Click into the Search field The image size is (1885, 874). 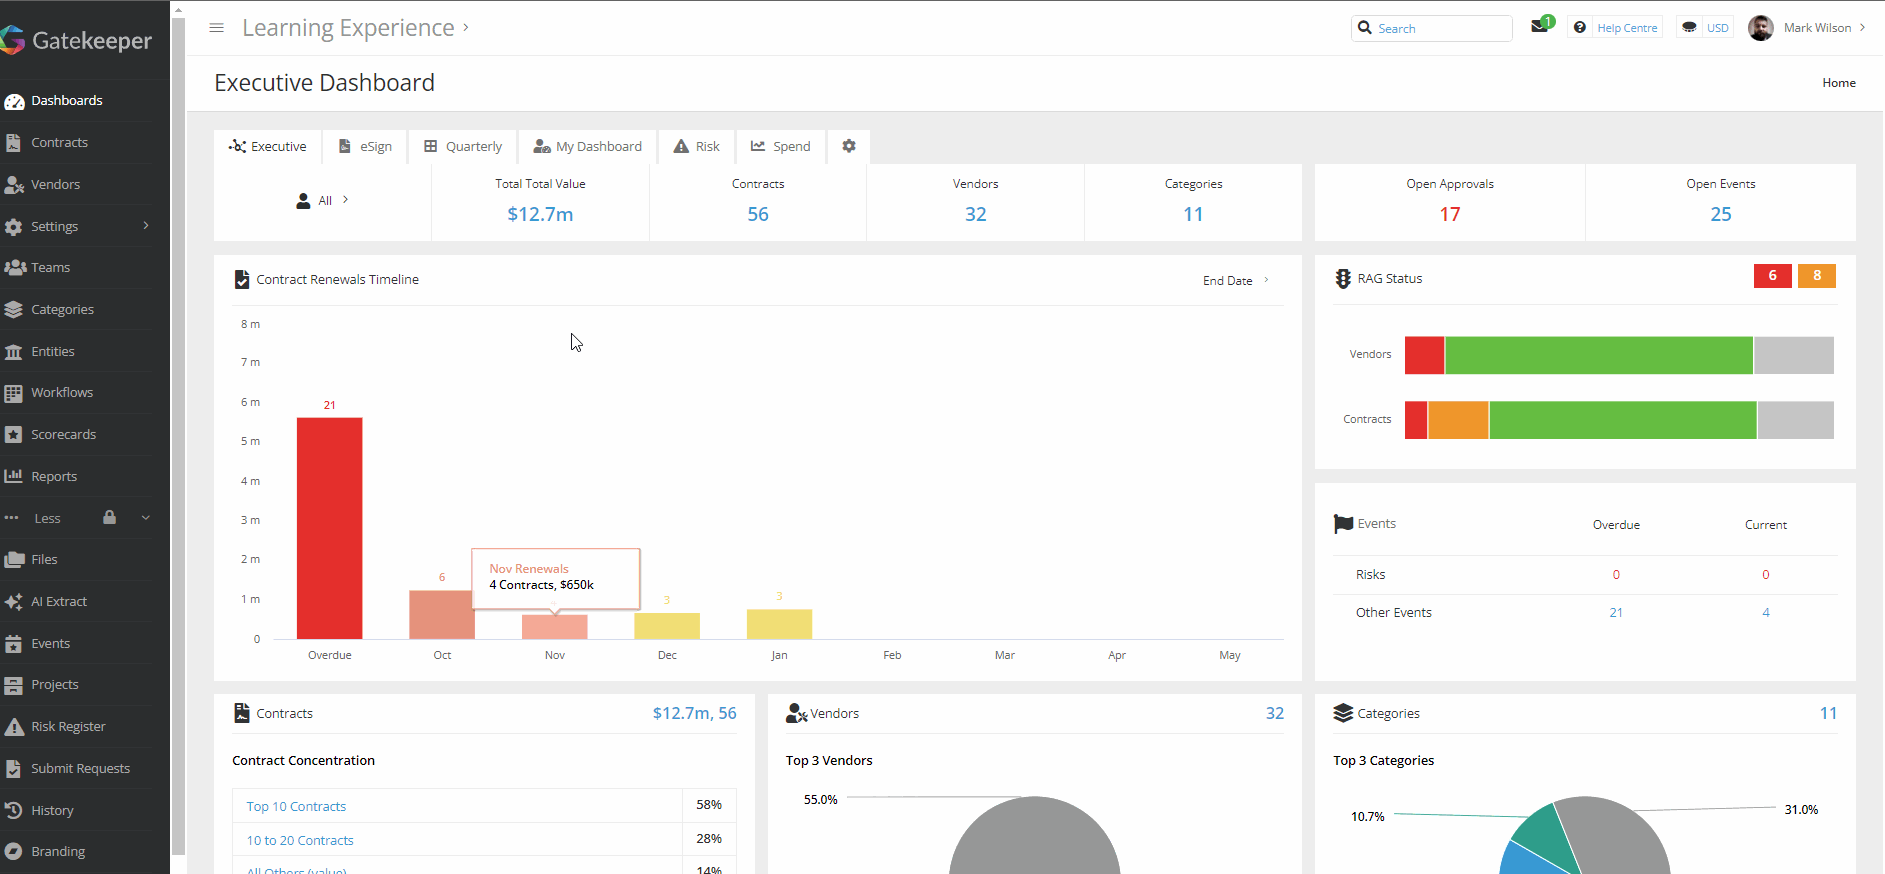click(x=1440, y=29)
